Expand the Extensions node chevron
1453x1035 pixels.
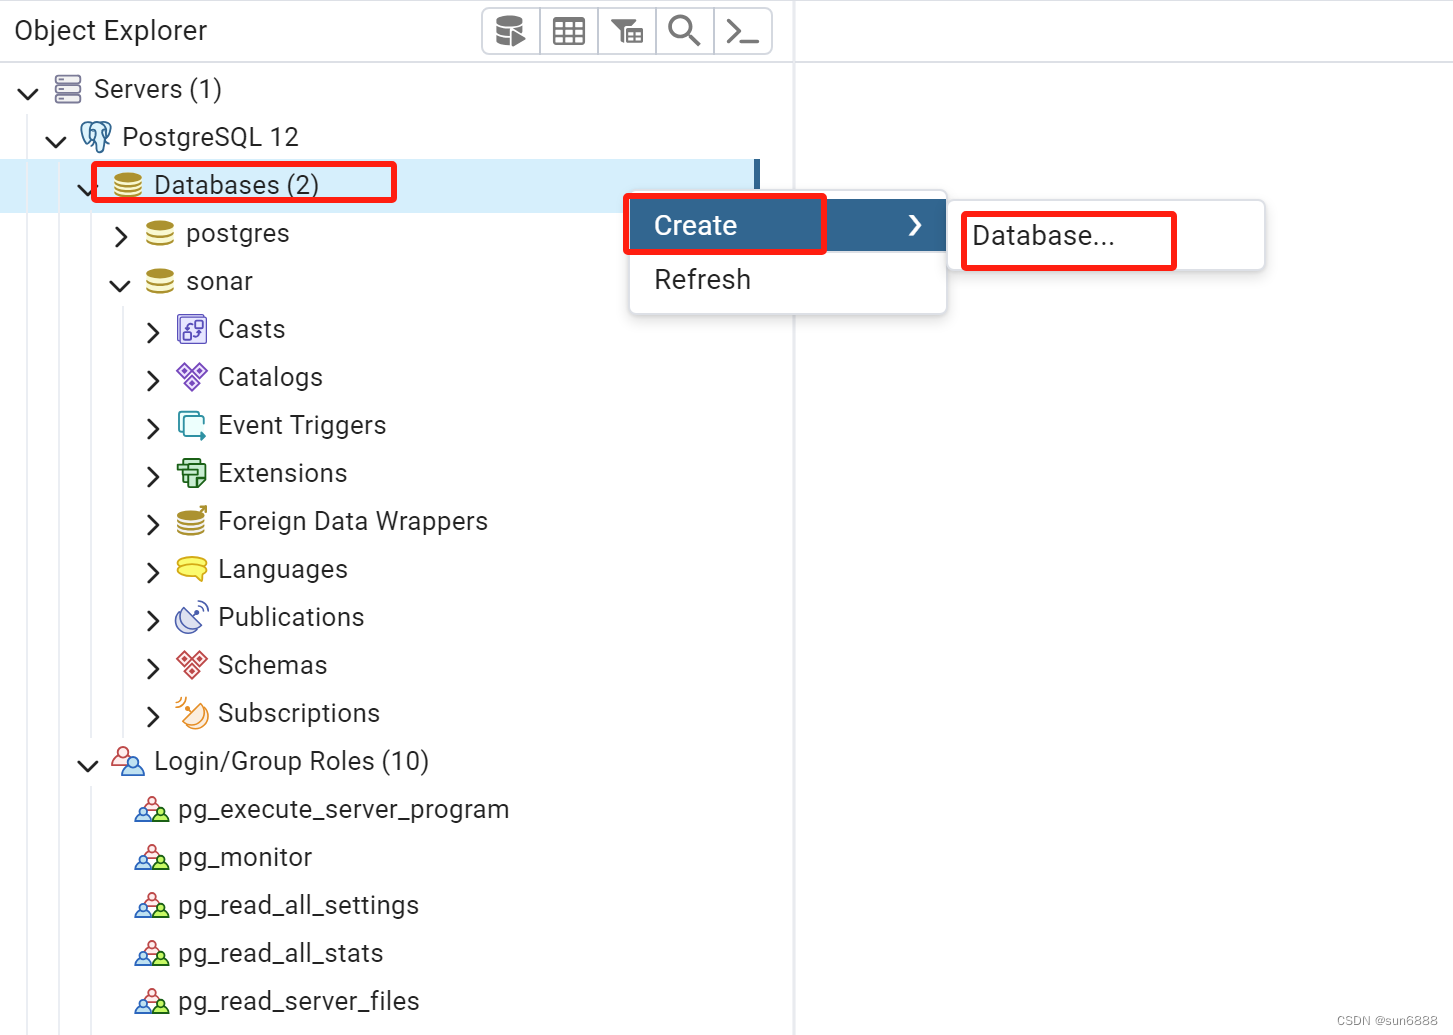(x=153, y=476)
